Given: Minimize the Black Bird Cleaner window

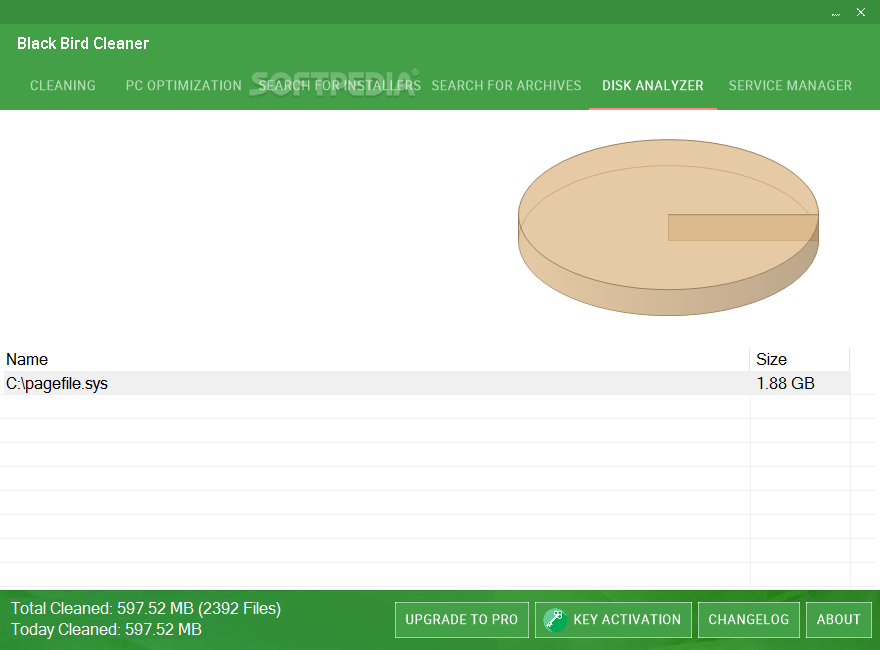Looking at the screenshot, I should point(836,12).
